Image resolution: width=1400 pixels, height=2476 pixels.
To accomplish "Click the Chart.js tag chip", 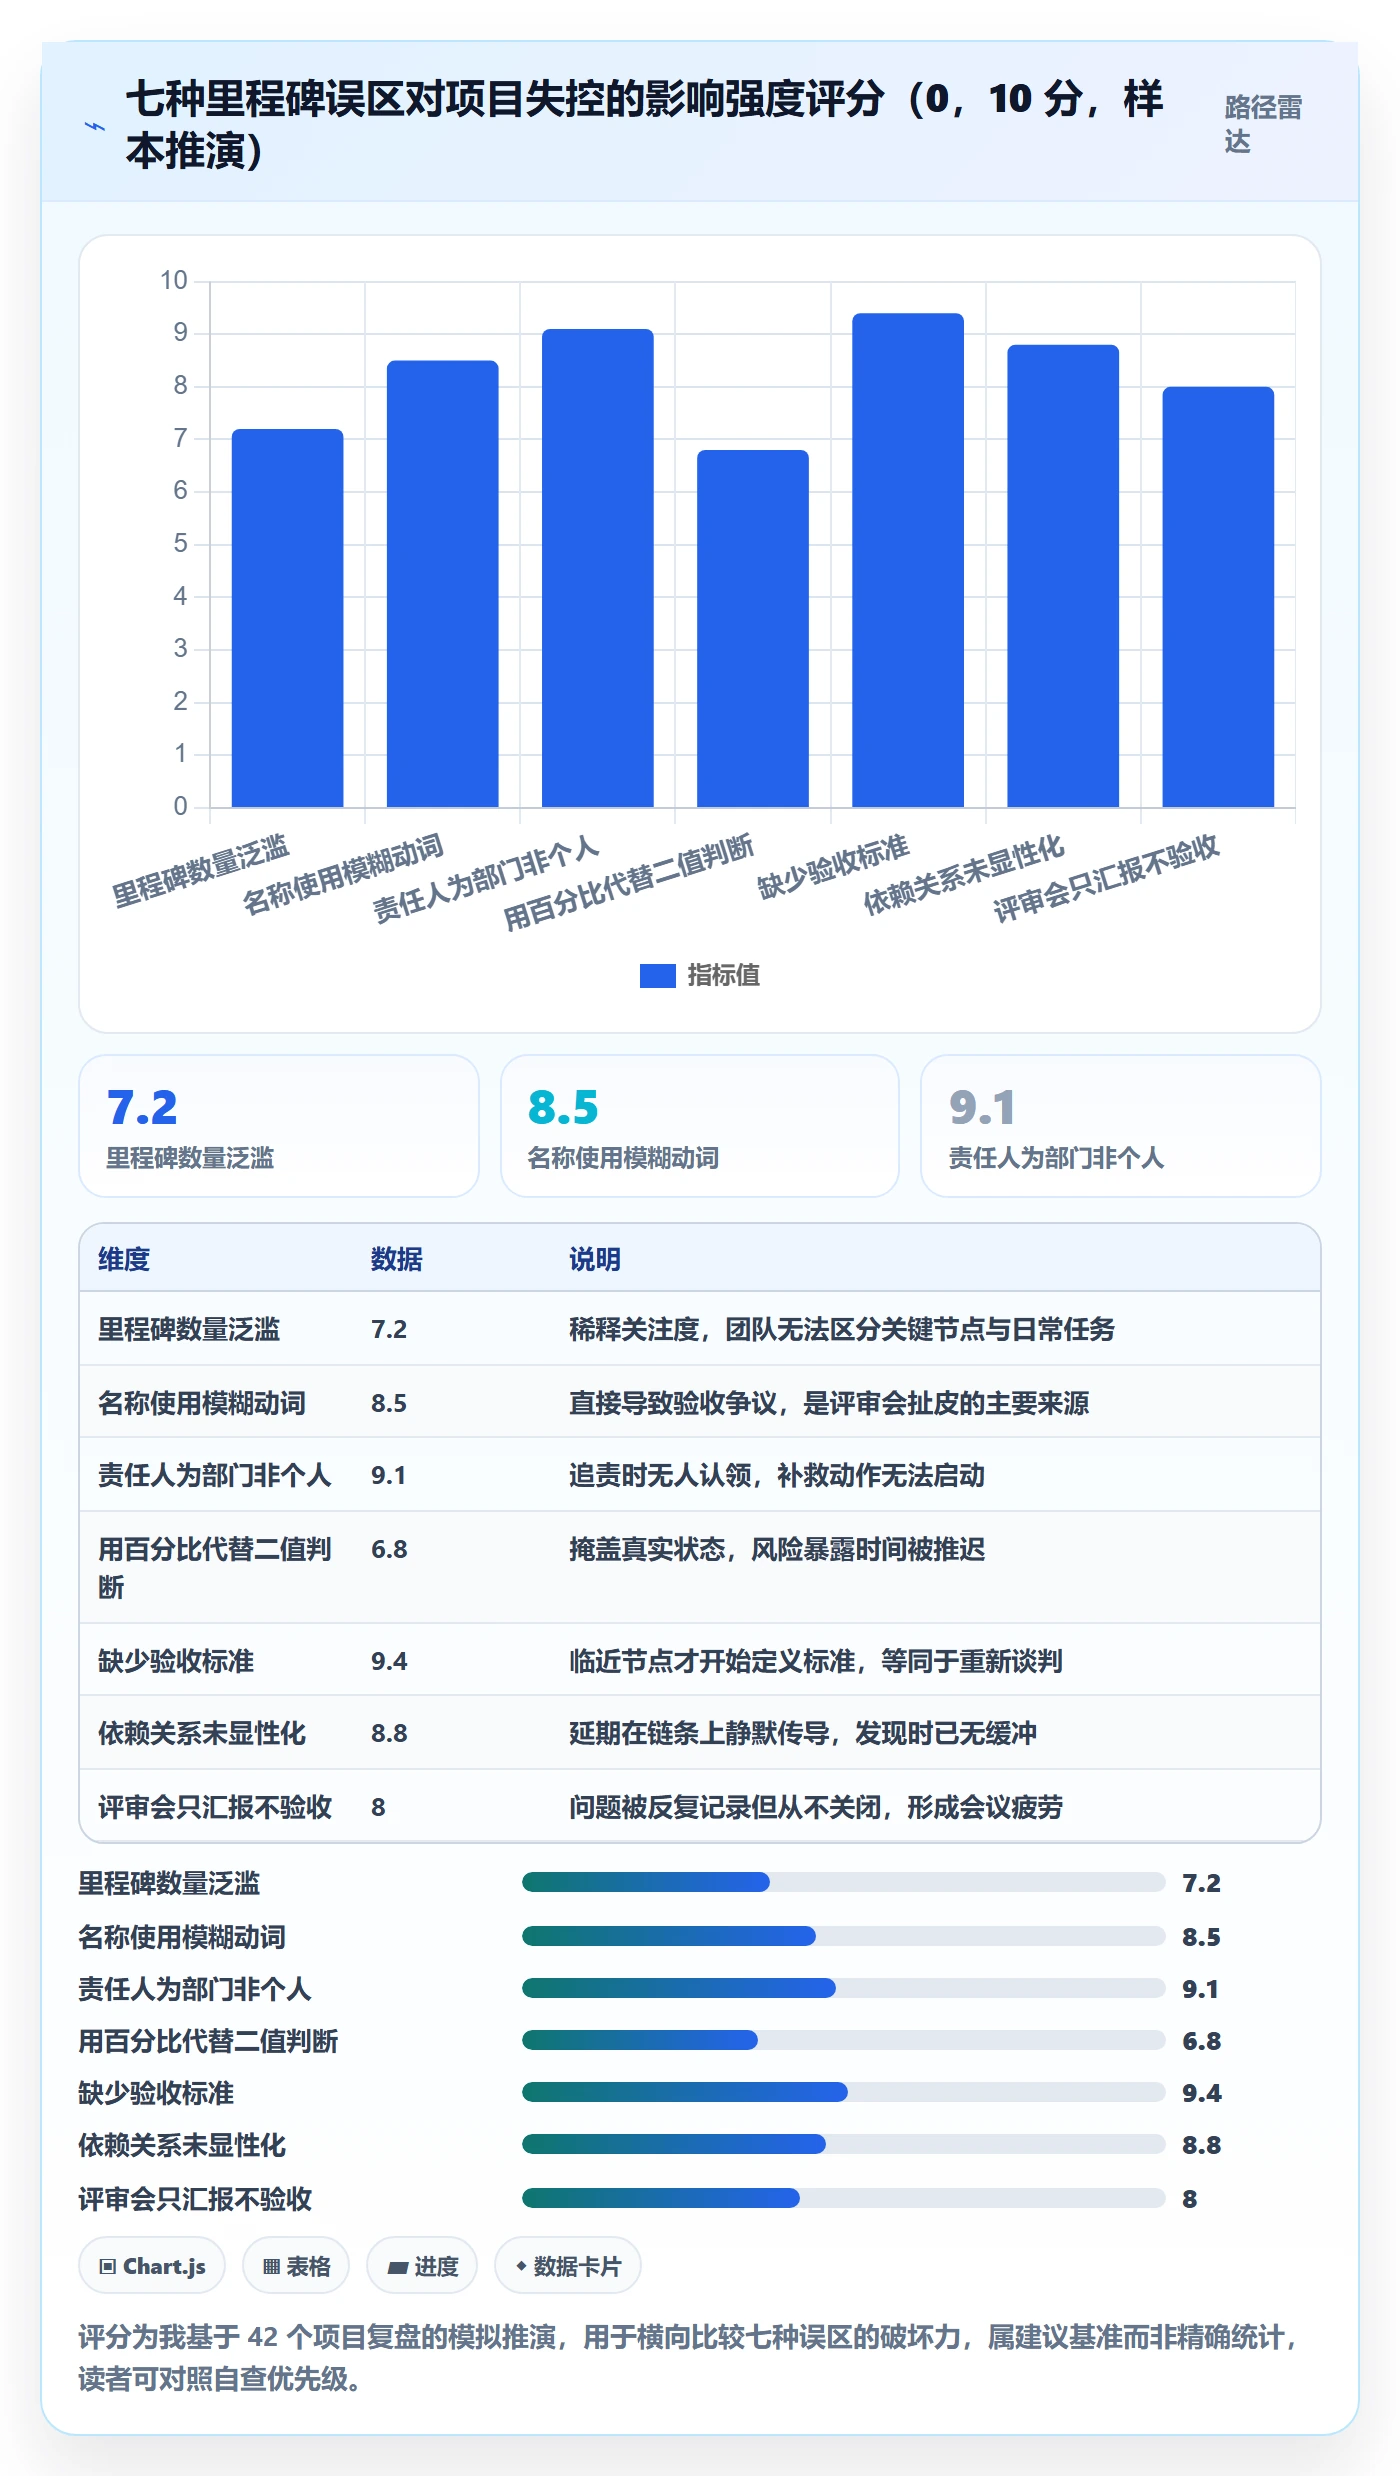I will pyautogui.click(x=152, y=2266).
